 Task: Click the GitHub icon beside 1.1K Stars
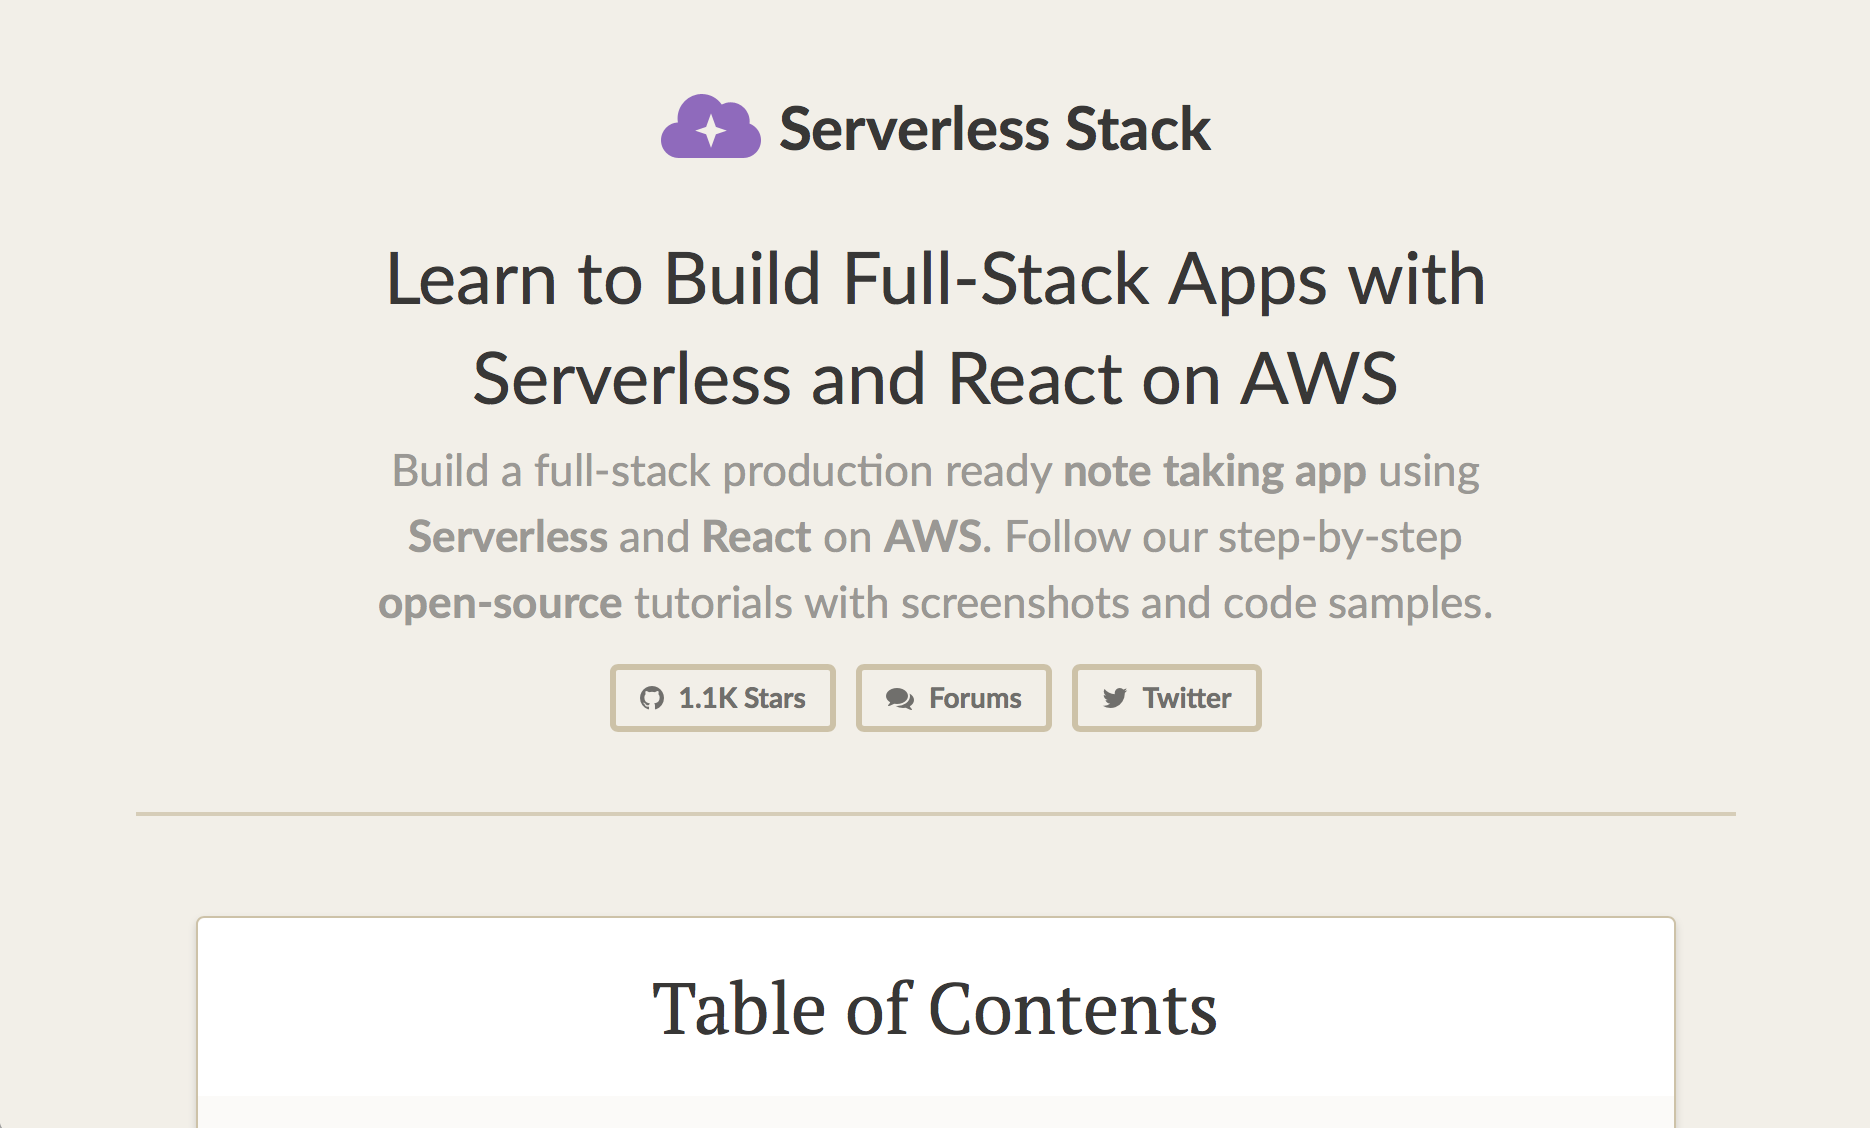(652, 698)
